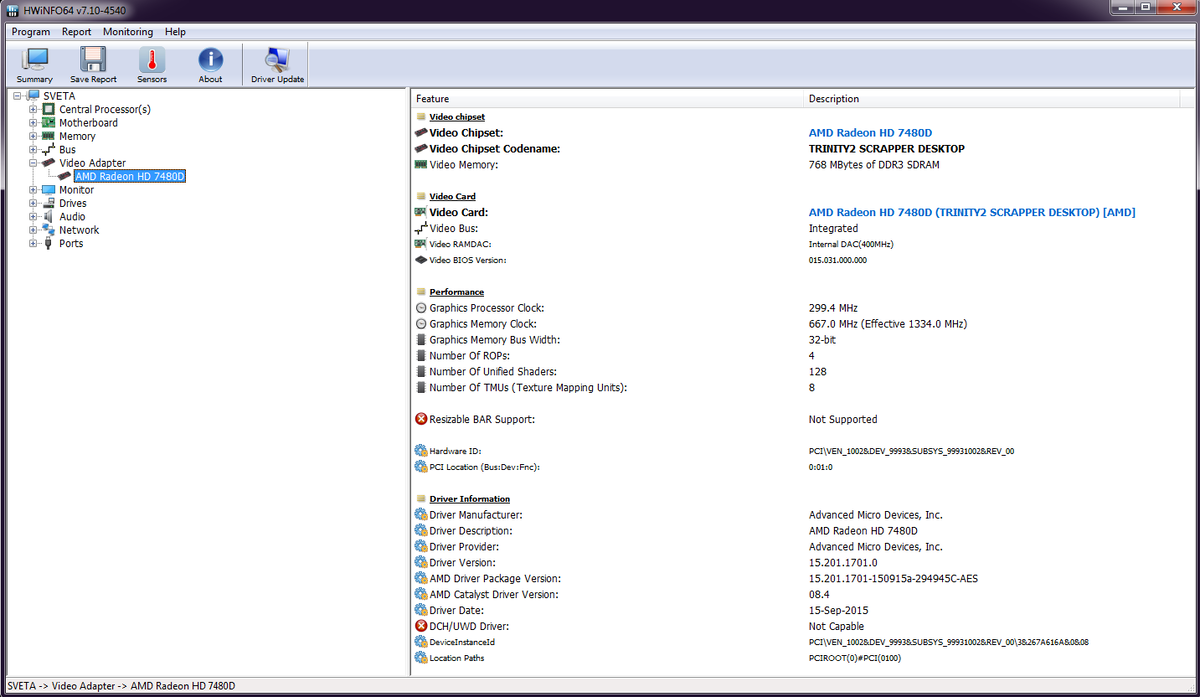Collapse the Video Adapter node
The width and height of the screenshot is (1200, 697).
[34, 163]
